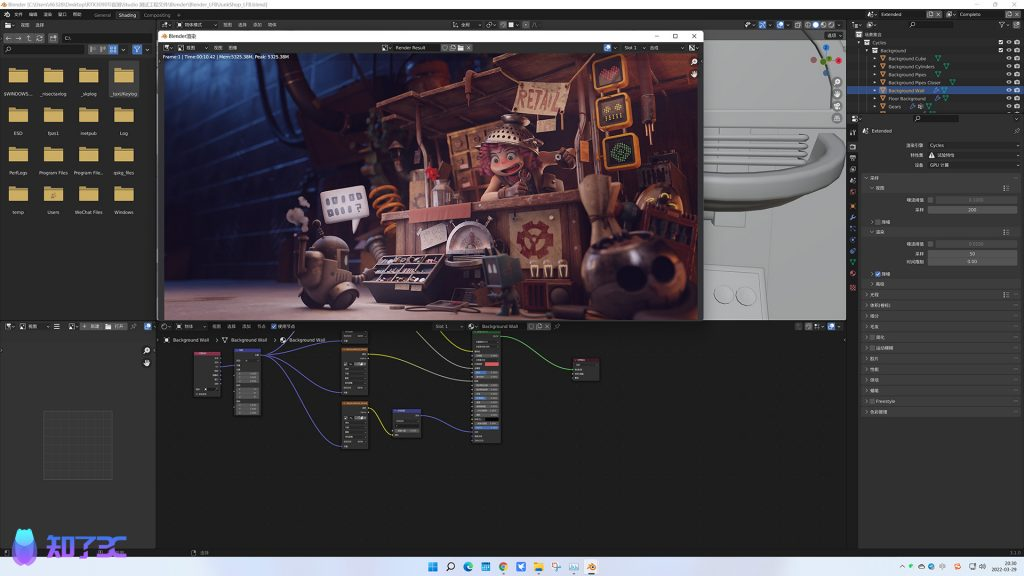This screenshot has width=1024, height=576.
Task: Uncheck the Cycles collection exclude checkbox
Action: (1000, 42)
